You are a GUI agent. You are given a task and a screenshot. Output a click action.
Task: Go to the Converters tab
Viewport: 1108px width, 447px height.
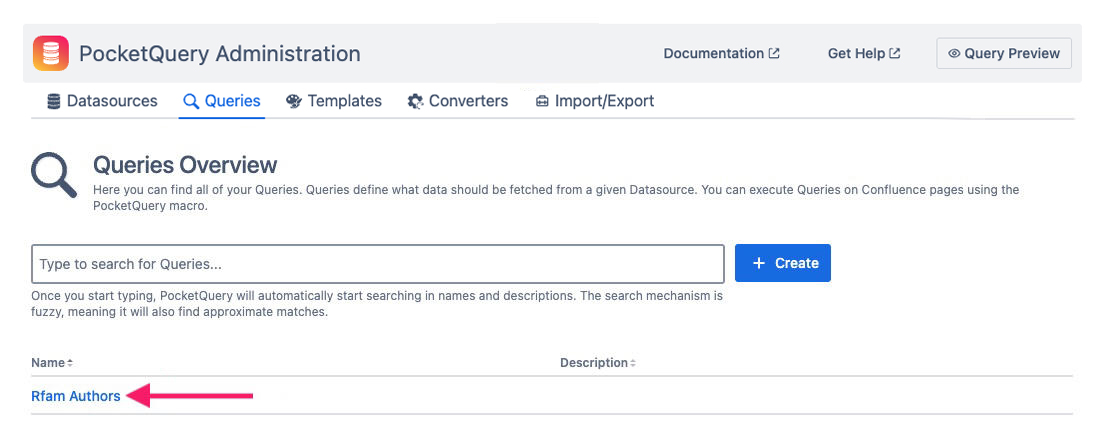468,101
